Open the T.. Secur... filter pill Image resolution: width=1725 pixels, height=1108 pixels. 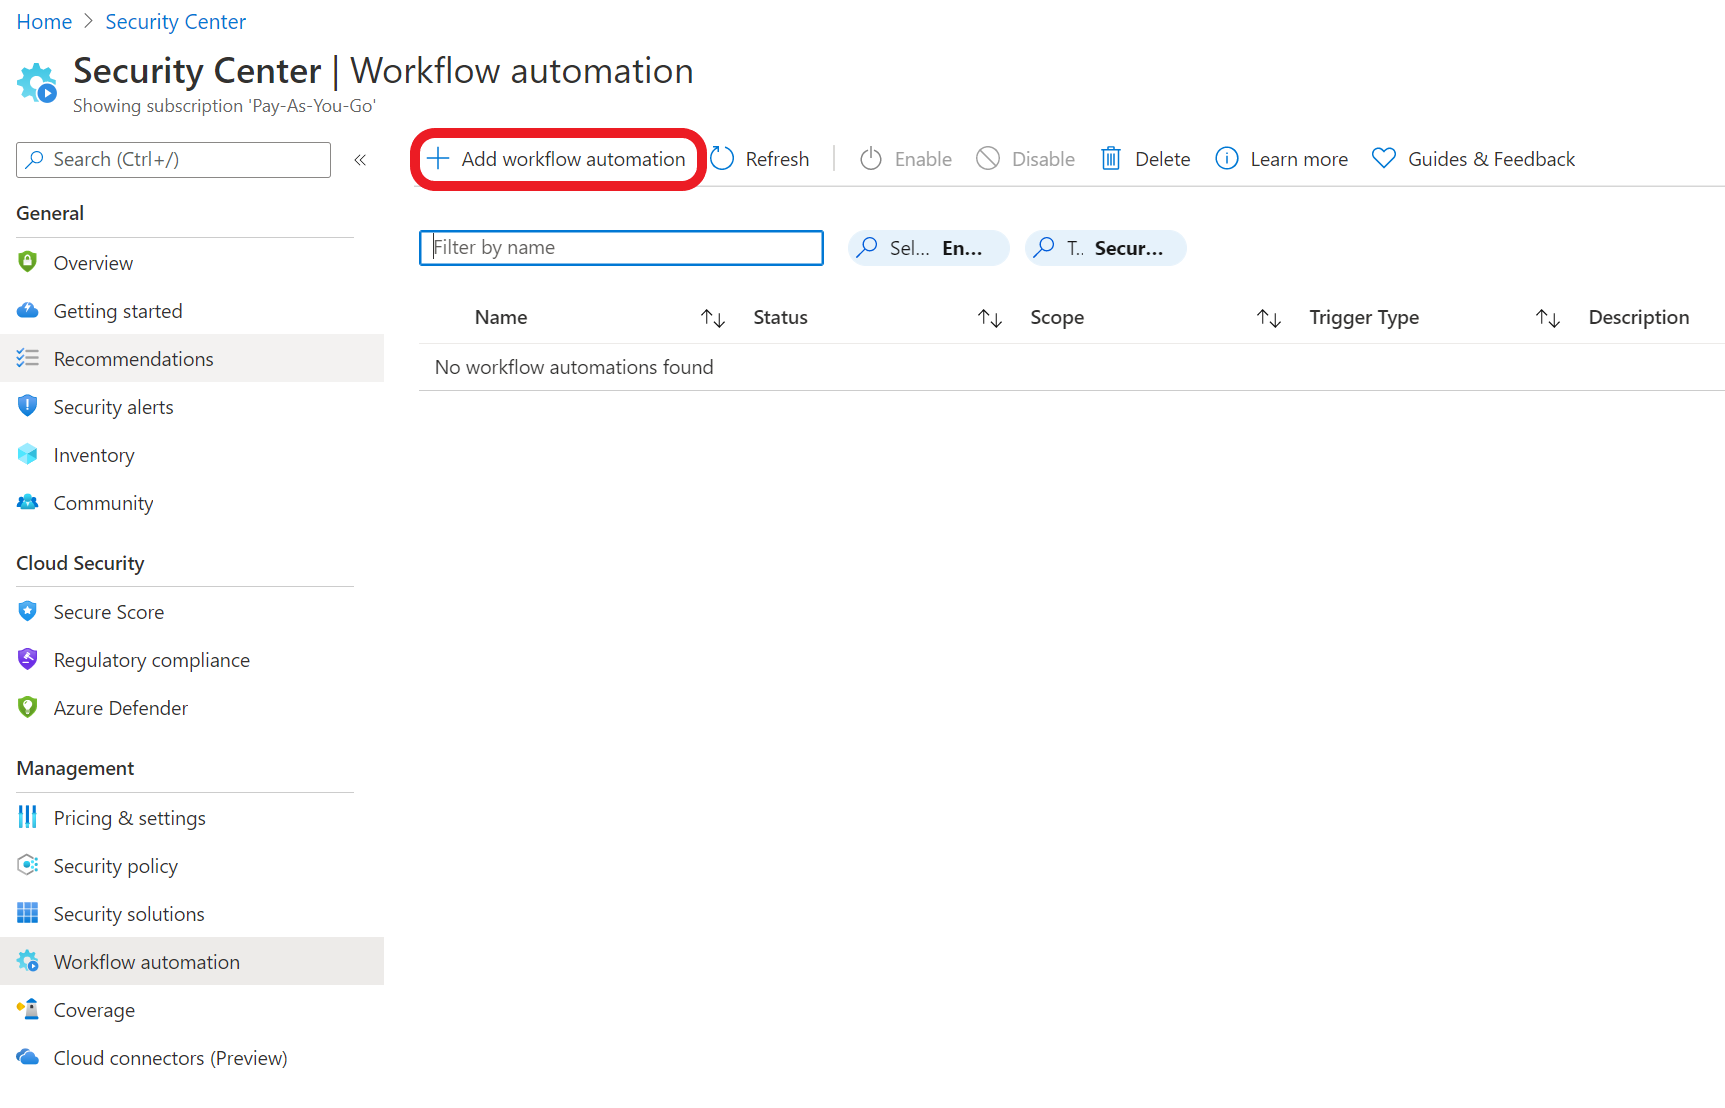click(1106, 248)
